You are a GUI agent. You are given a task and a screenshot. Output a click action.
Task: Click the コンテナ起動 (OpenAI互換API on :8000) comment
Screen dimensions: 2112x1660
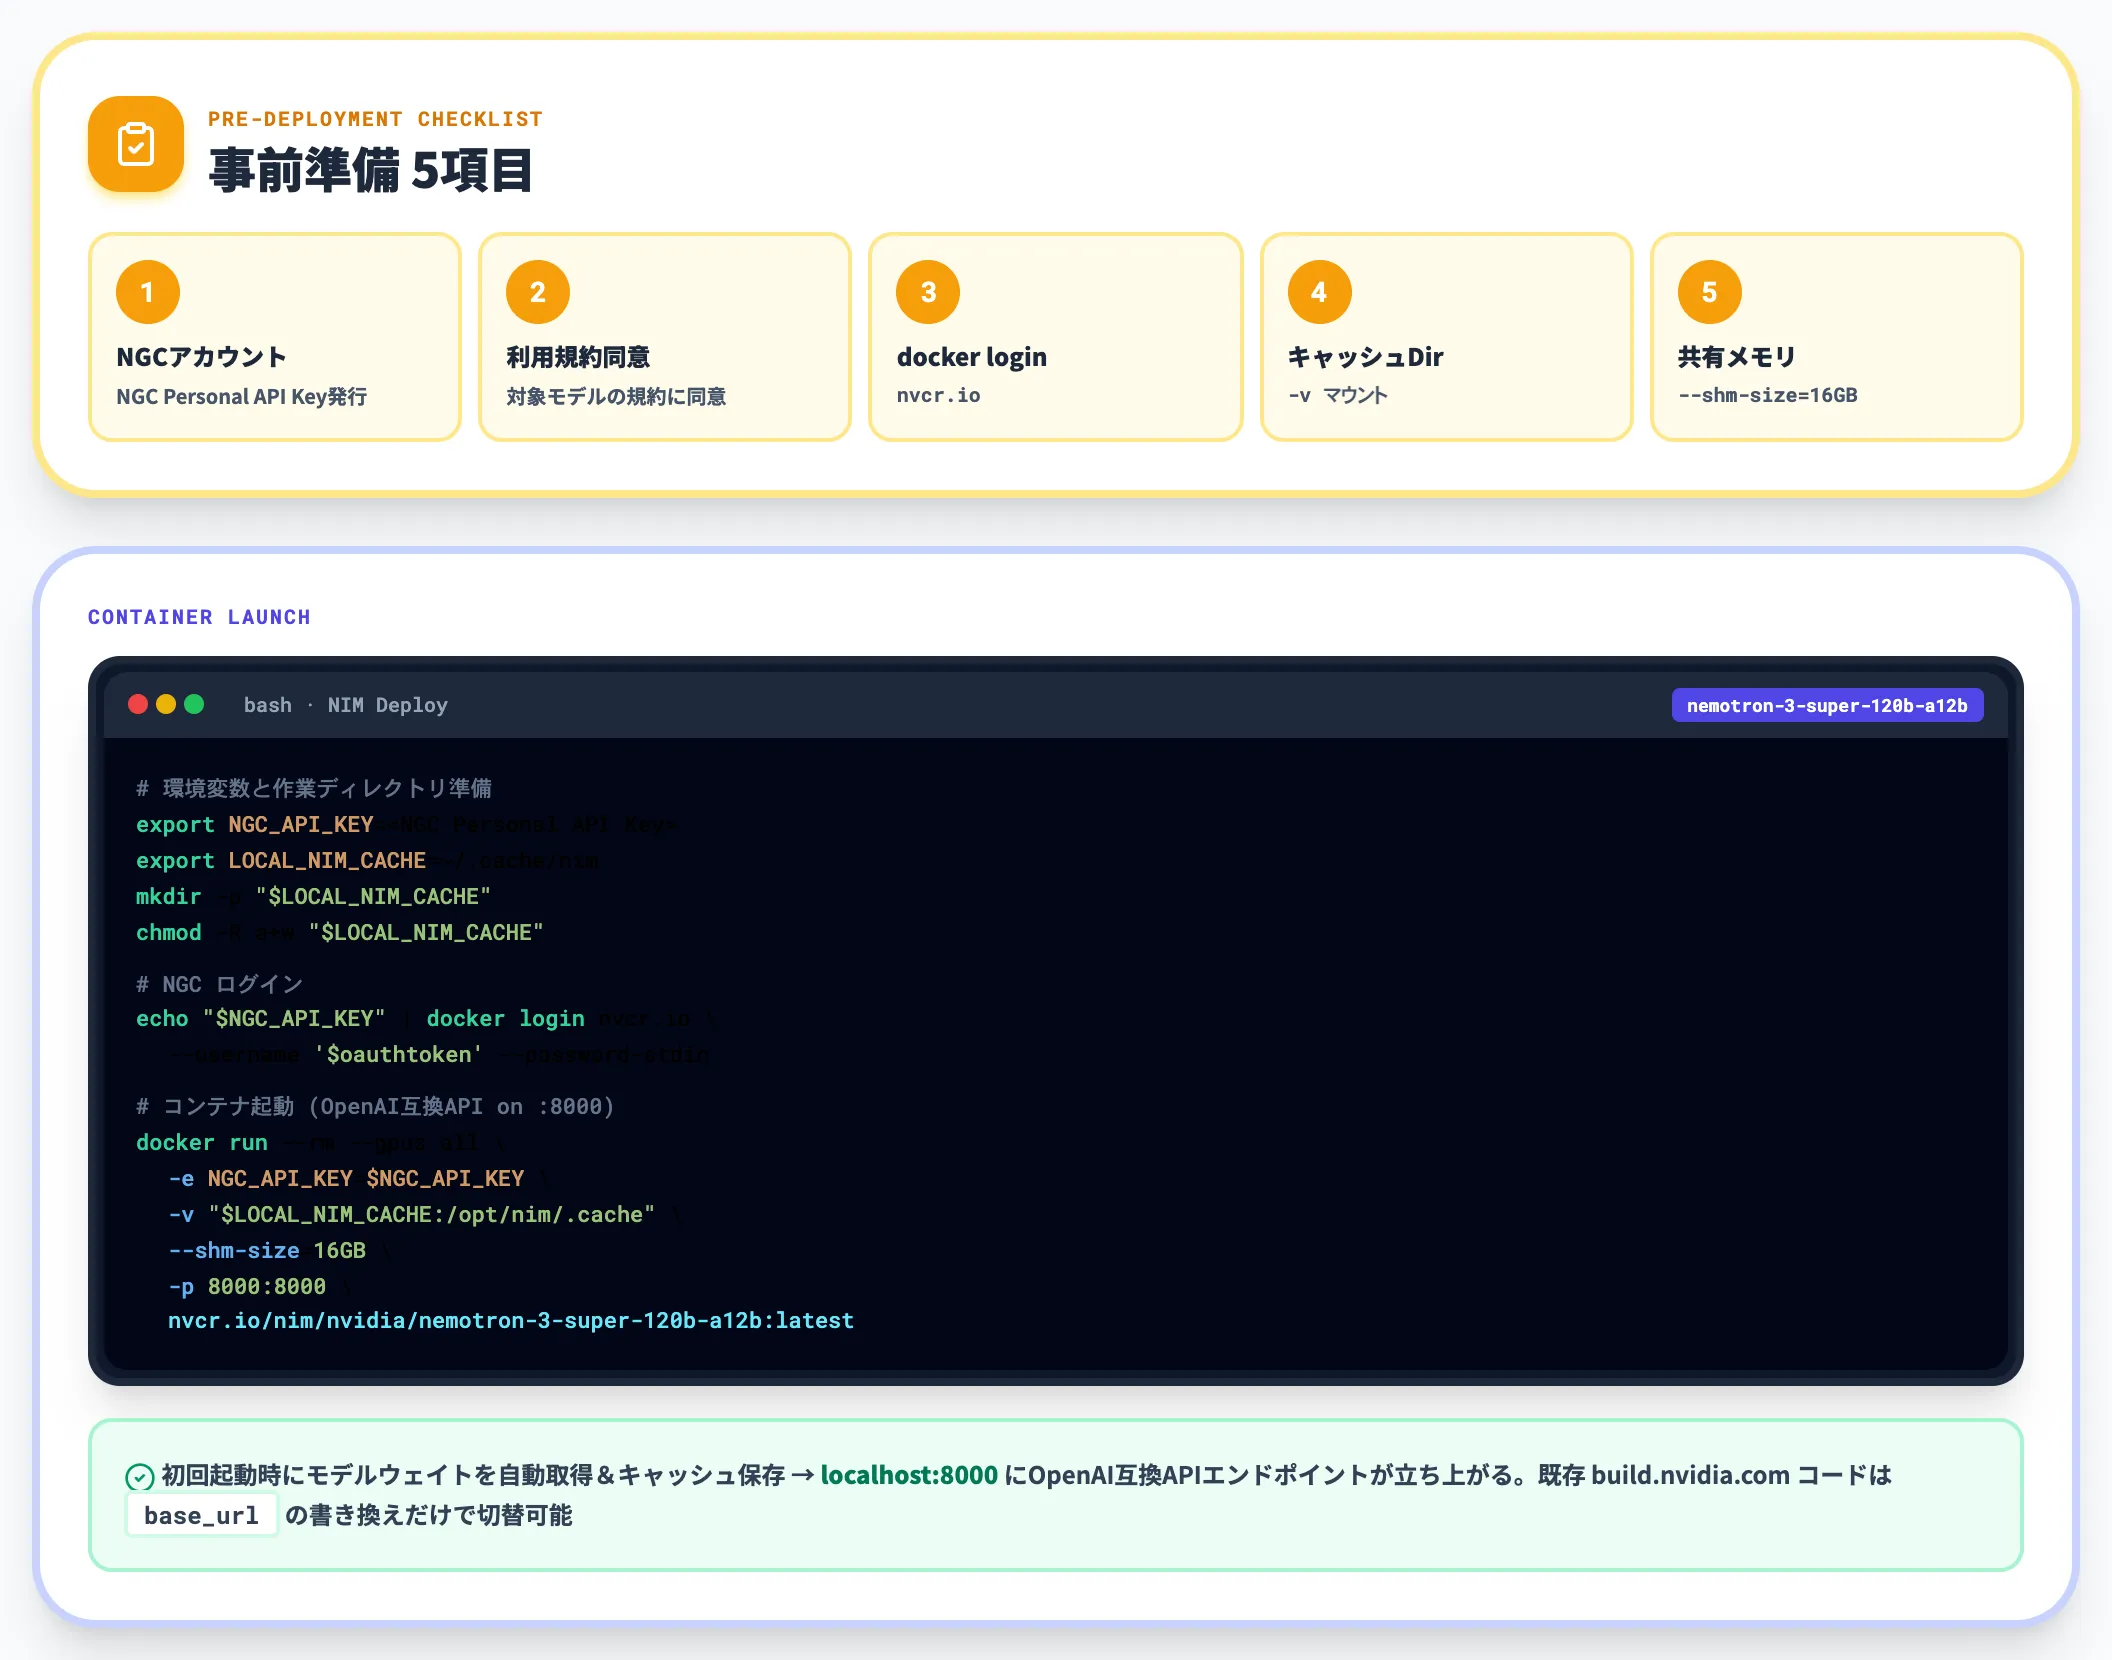coord(375,1106)
